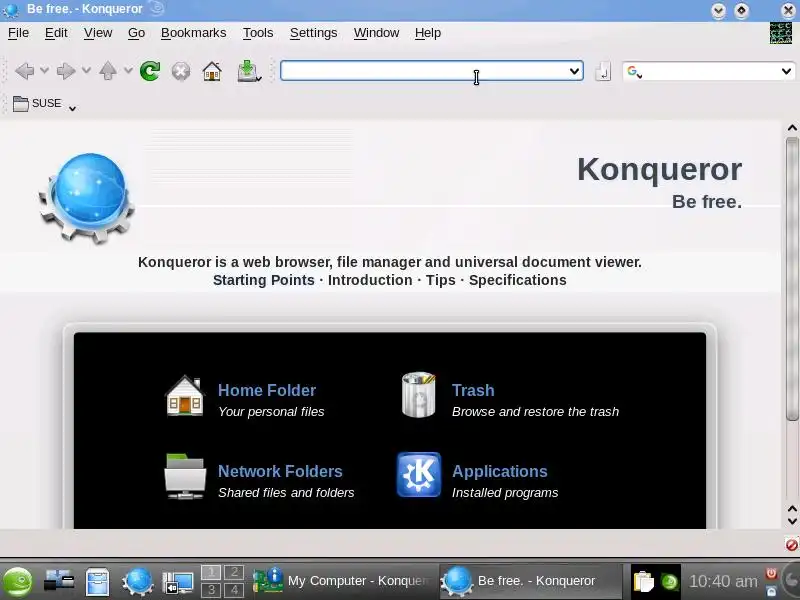Click the Up arrow navigation button
The image size is (800, 600).
point(108,71)
